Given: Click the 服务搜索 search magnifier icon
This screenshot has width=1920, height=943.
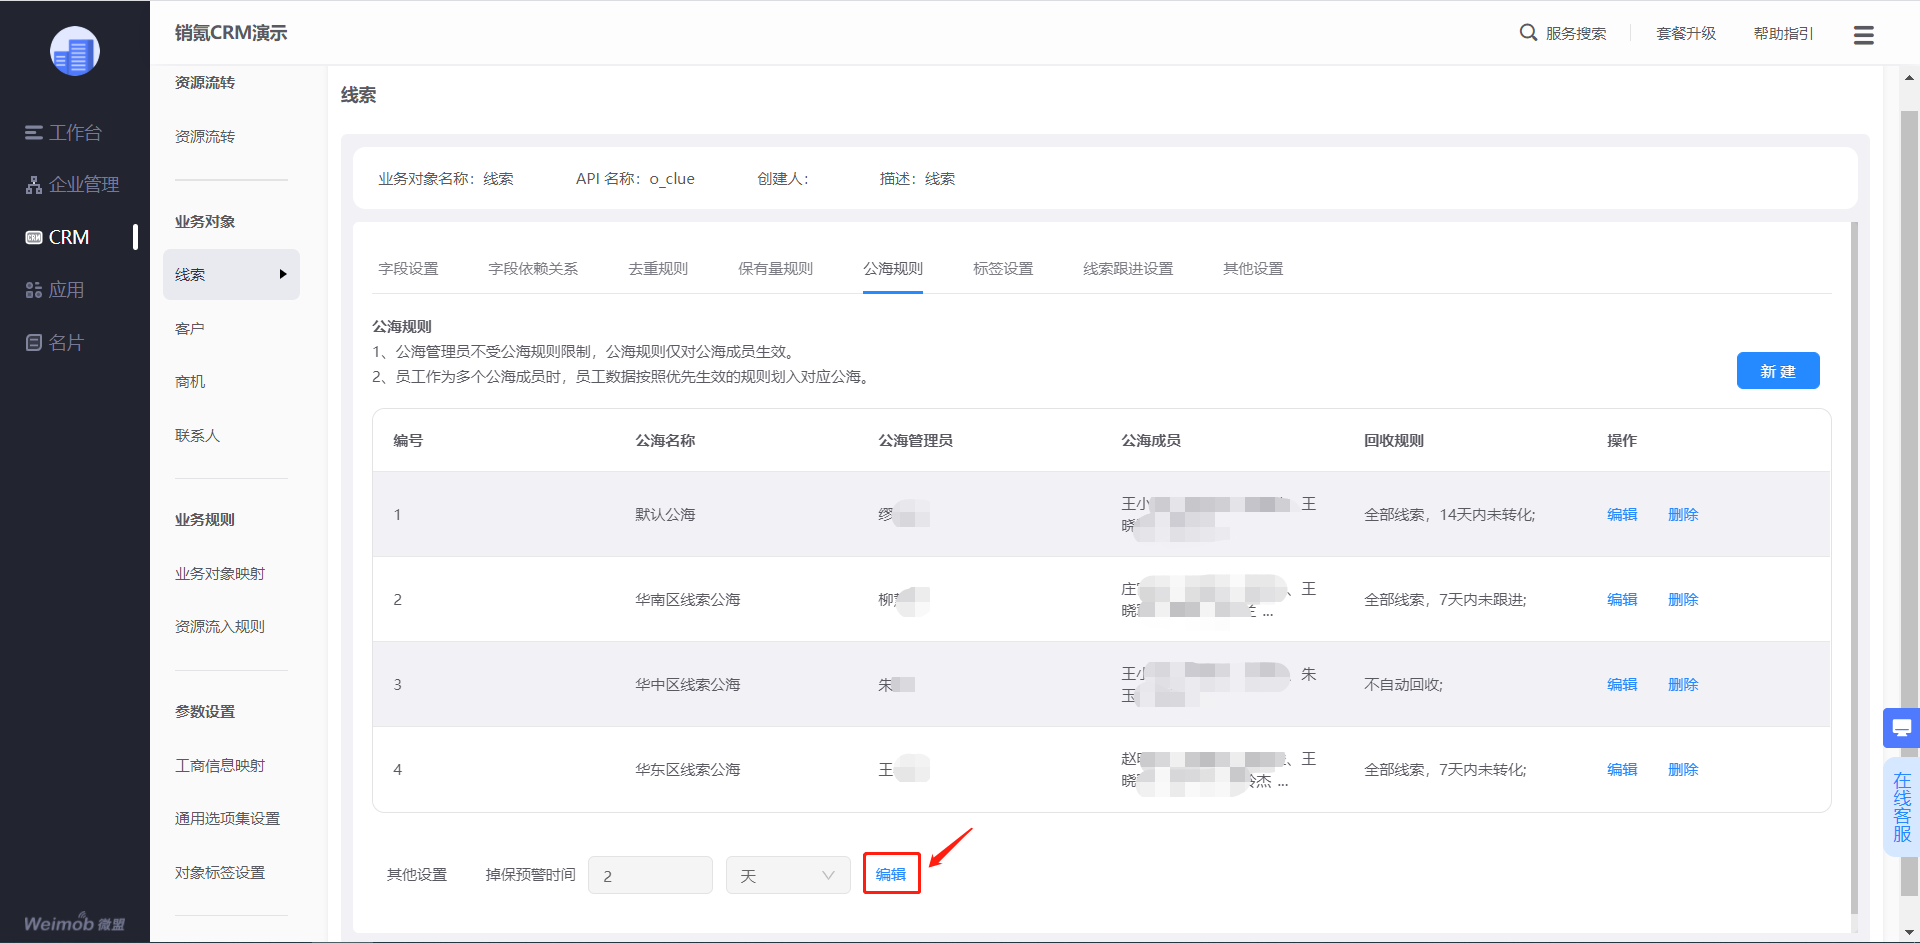Looking at the screenshot, I should [x=1528, y=33].
